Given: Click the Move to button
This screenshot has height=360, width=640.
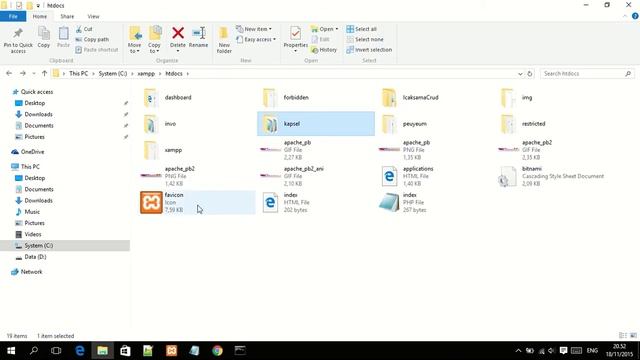Looking at the screenshot, I should (x=135, y=40).
